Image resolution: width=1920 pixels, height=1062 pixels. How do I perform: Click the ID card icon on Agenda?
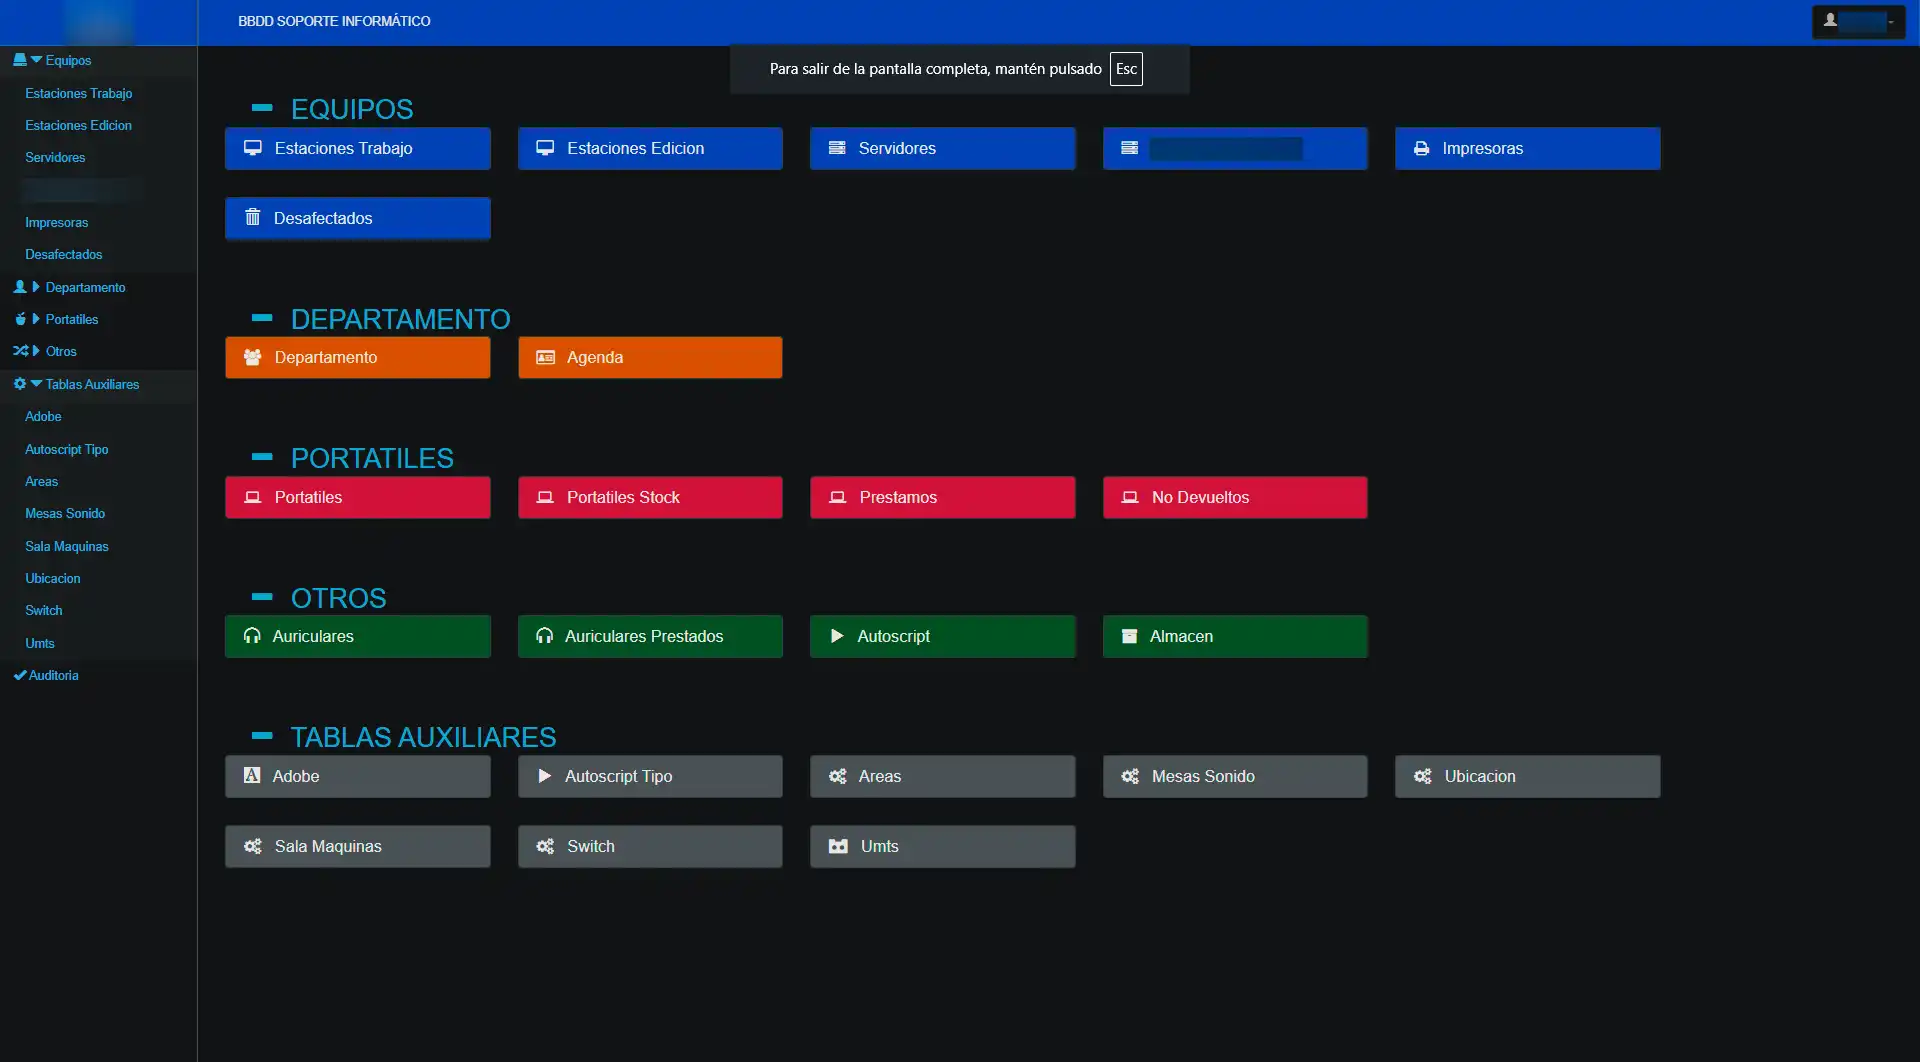click(x=545, y=357)
